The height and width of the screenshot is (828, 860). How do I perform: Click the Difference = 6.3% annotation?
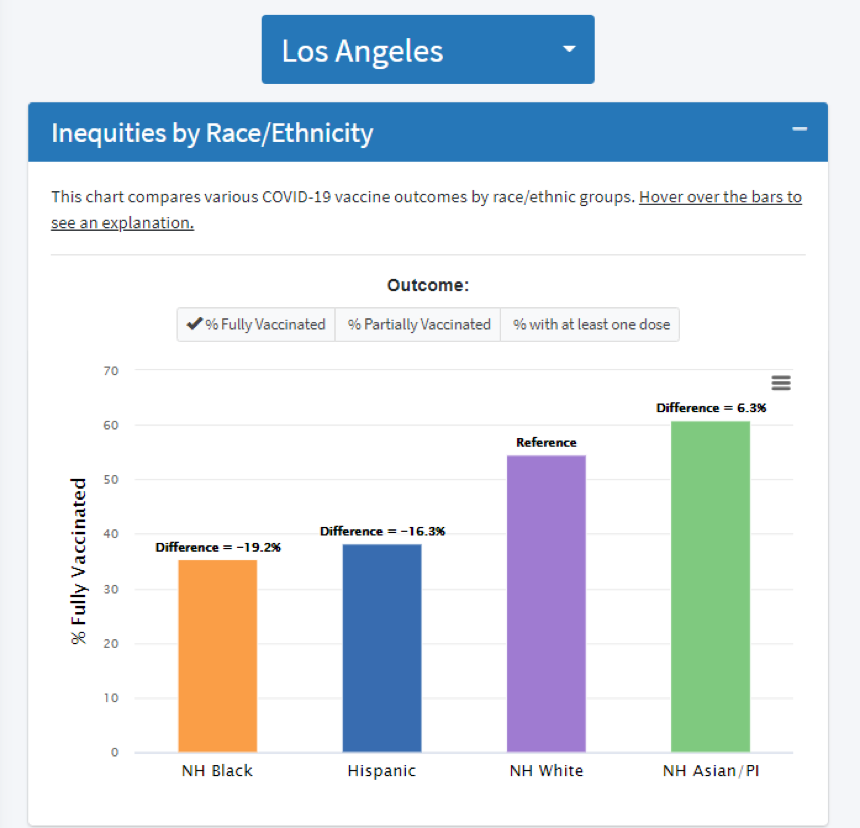(711, 408)
